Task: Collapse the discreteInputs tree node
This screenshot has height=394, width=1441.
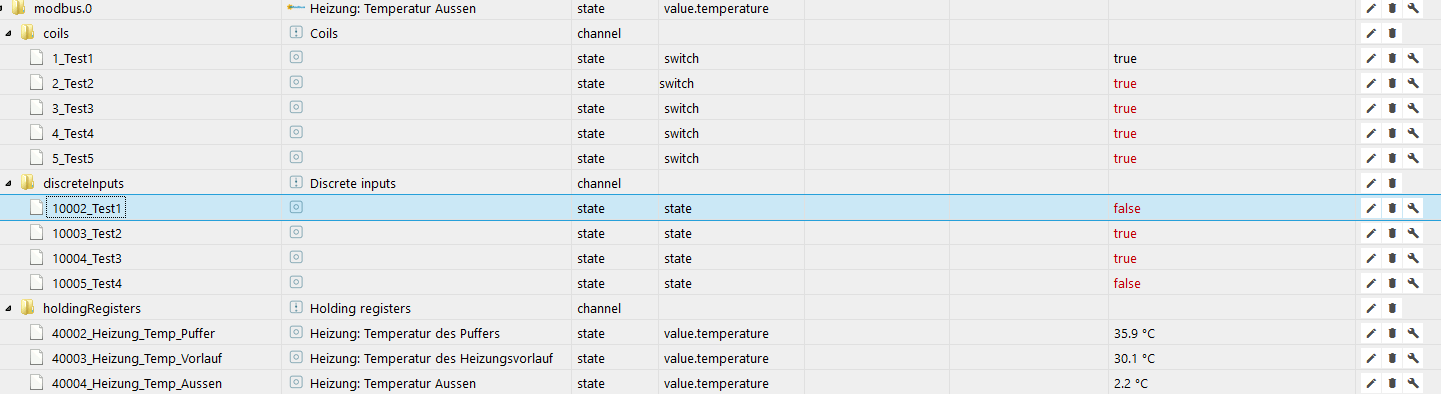Action: (9, 183)
